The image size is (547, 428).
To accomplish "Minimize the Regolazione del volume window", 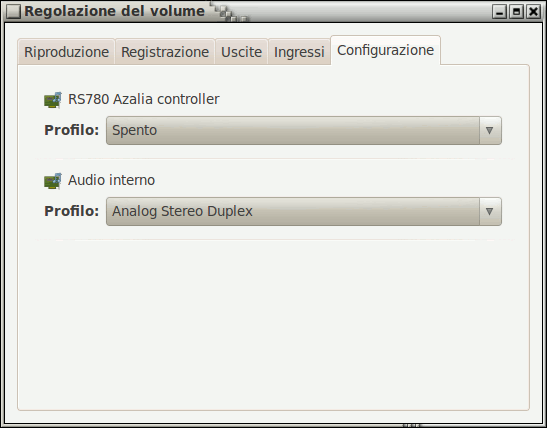I will point(500,12).
